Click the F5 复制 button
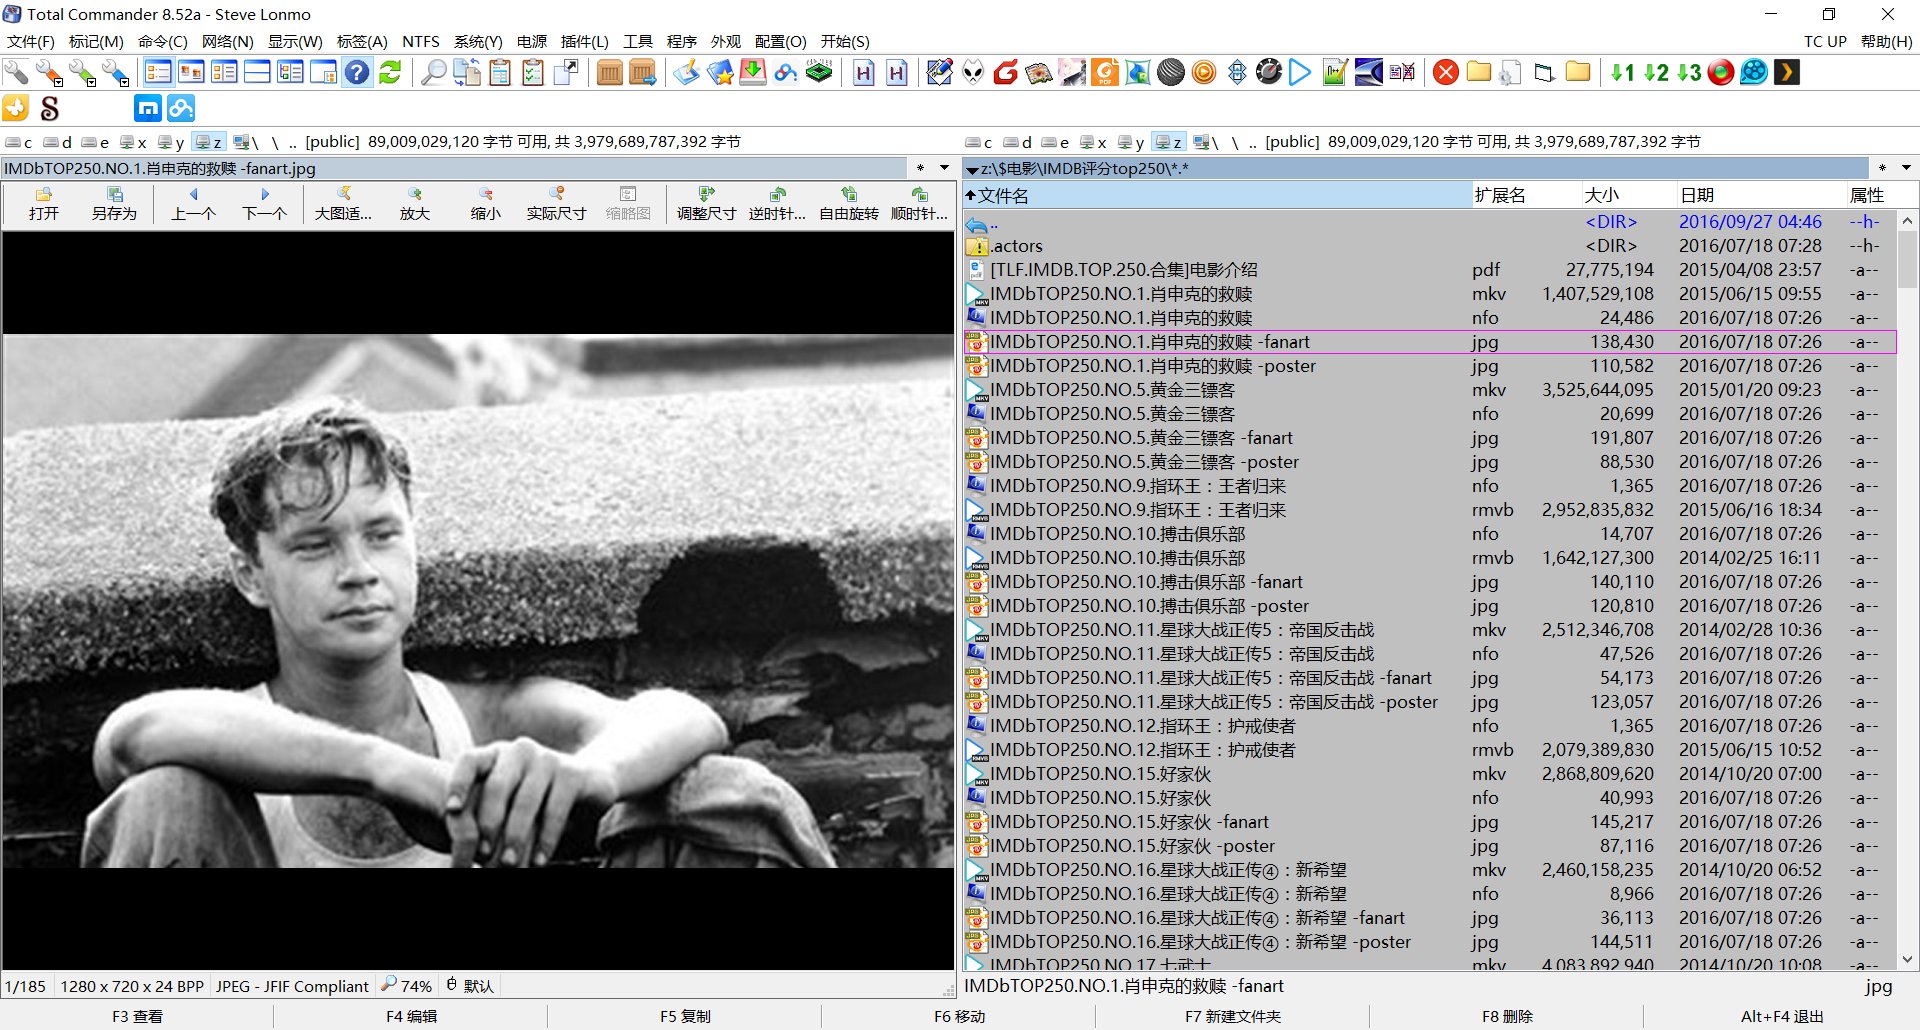This screenshot has width=1920, height=1030. pos(685,1016)
